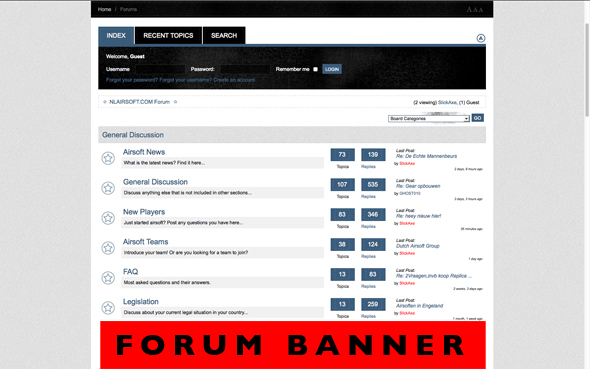Open the RECENT TOPICS tab
Image resolution: width=590 pixels, height=369 pixels.
(x=168, y=36)
